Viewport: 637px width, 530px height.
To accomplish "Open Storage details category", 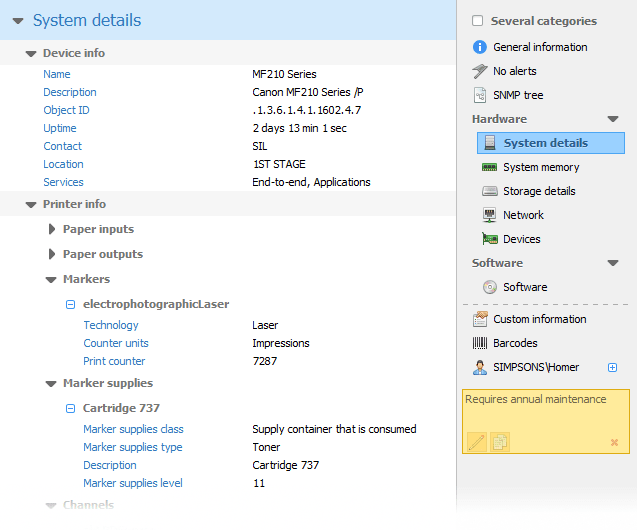I will pos(538,191).
